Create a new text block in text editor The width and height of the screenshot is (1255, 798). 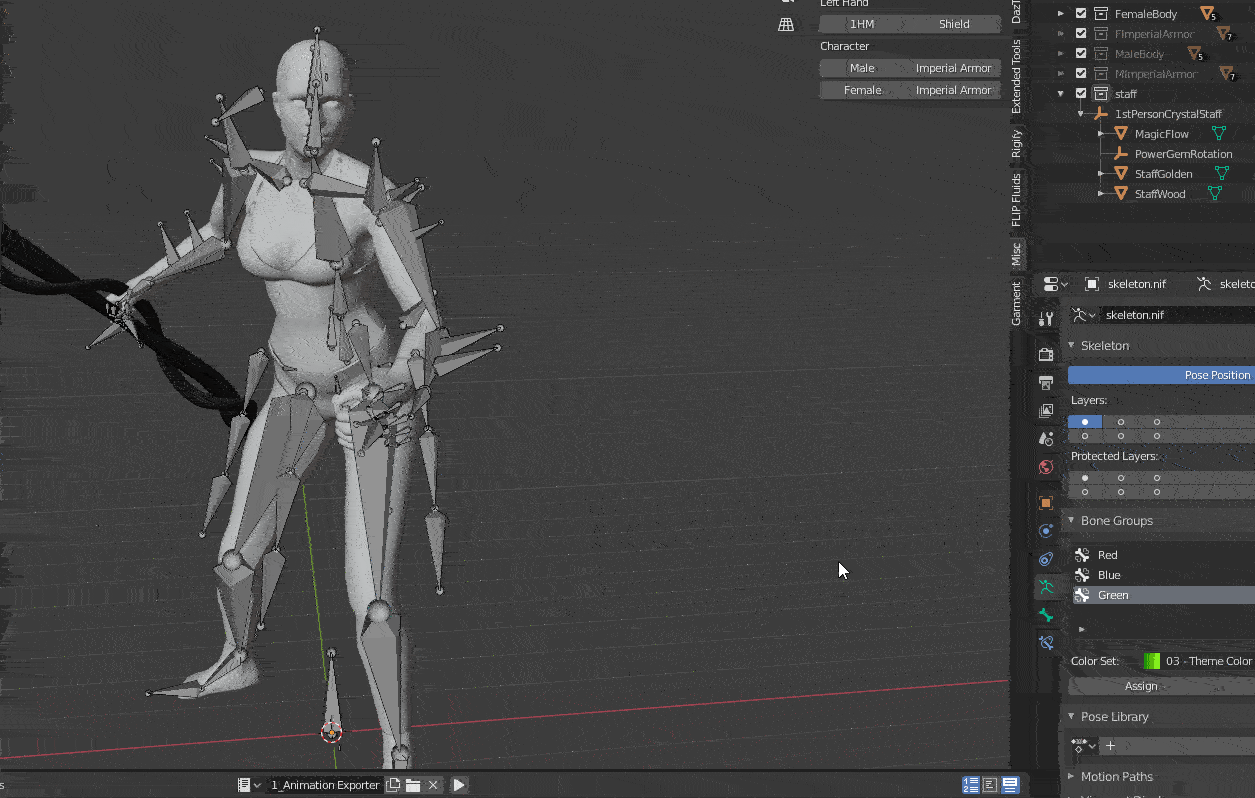(x=394, y=785)
